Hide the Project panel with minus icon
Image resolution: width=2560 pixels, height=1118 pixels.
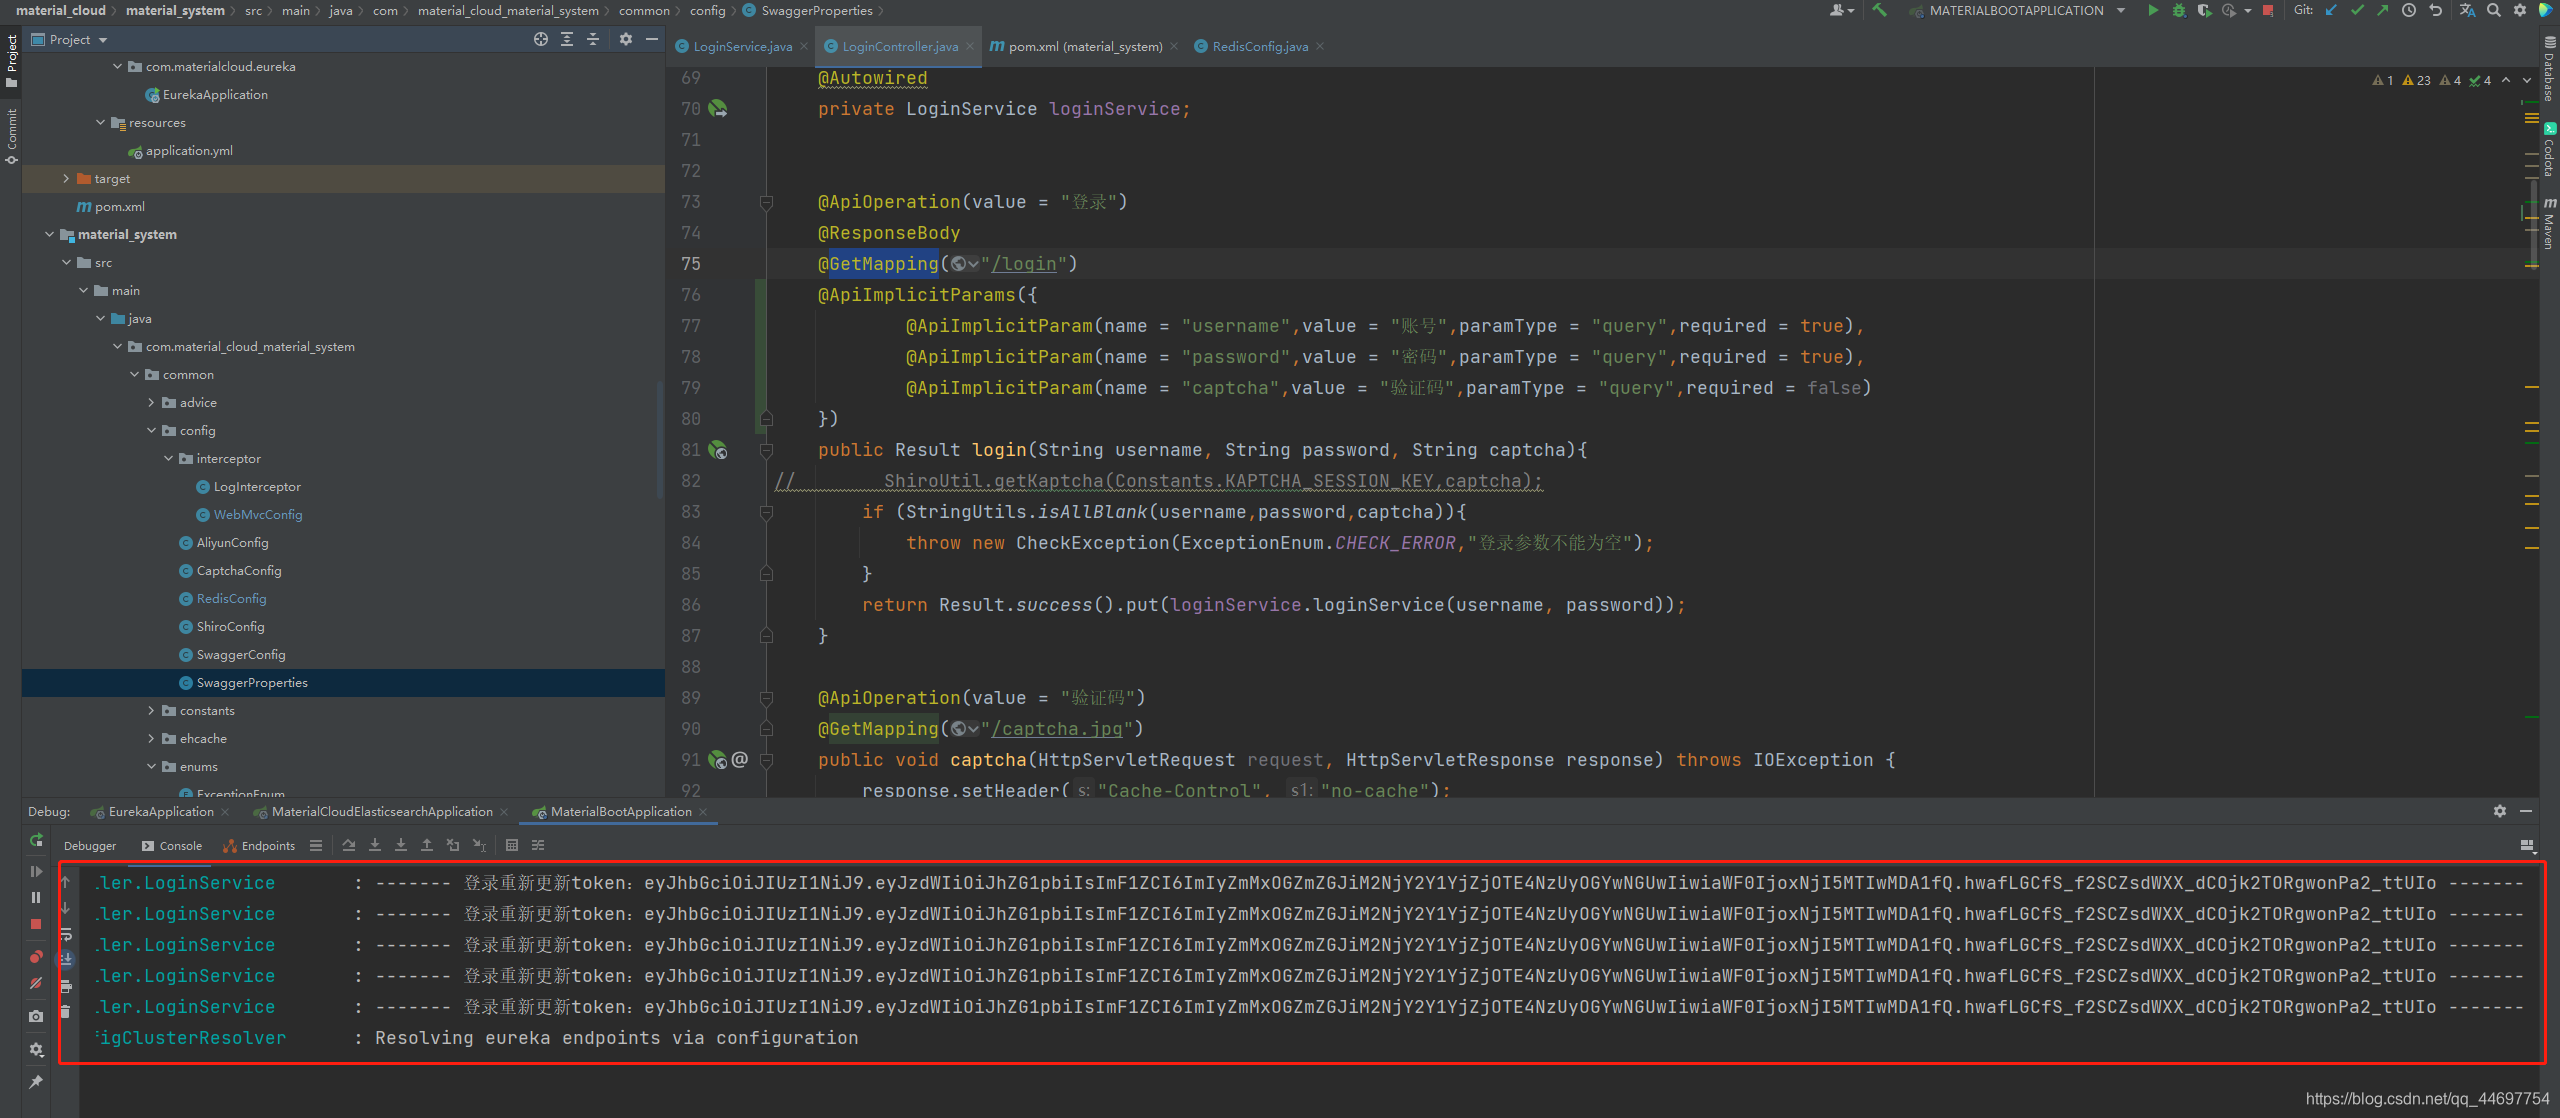(x=652, y=39)
